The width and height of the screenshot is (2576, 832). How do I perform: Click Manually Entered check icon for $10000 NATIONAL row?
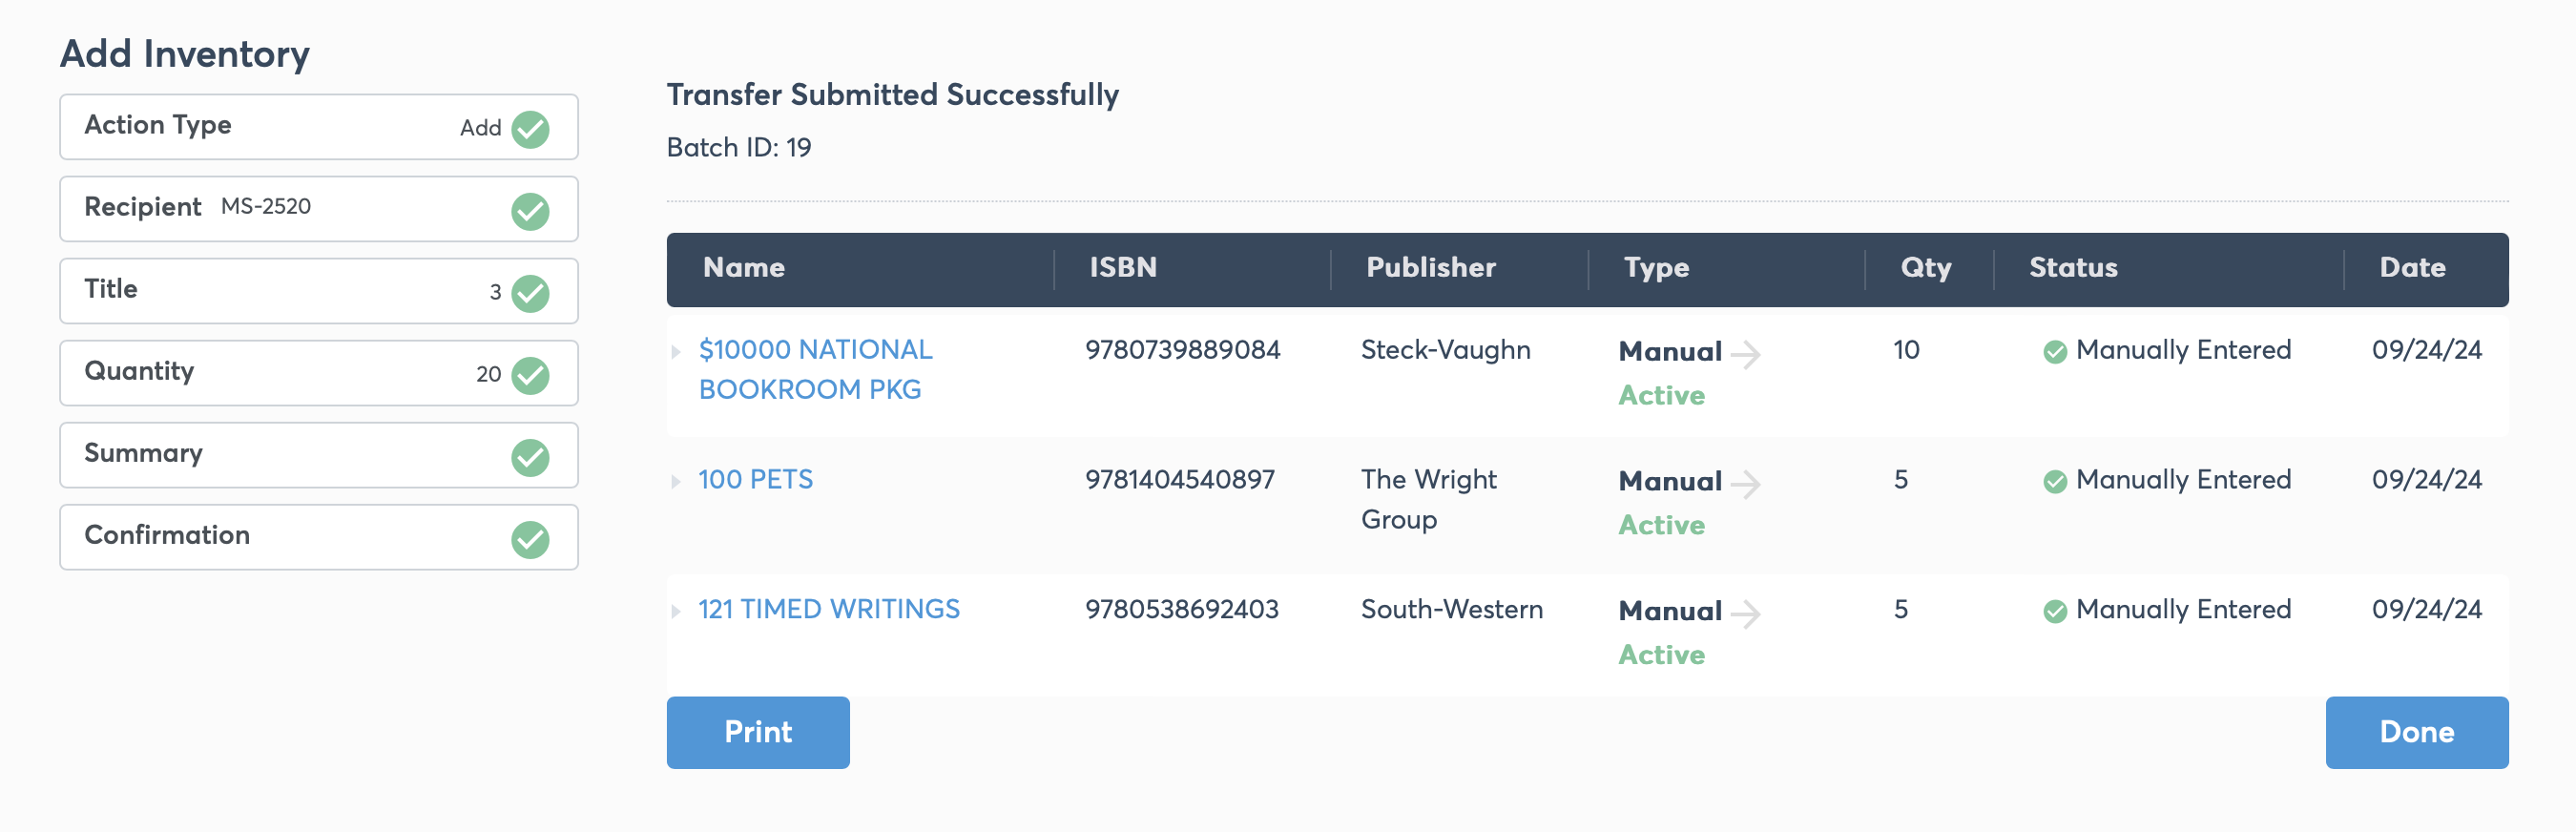pyautogui.click(x=2055, y=351)
